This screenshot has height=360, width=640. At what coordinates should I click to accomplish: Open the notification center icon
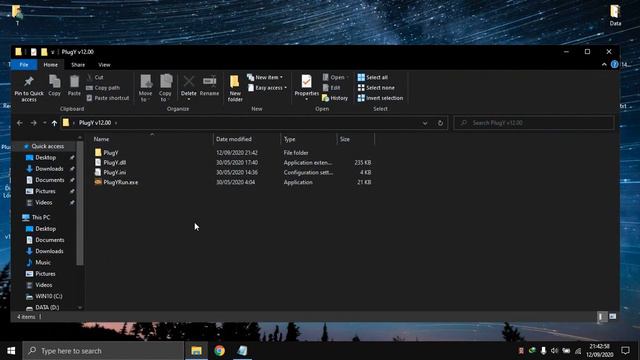pos(625,351)
